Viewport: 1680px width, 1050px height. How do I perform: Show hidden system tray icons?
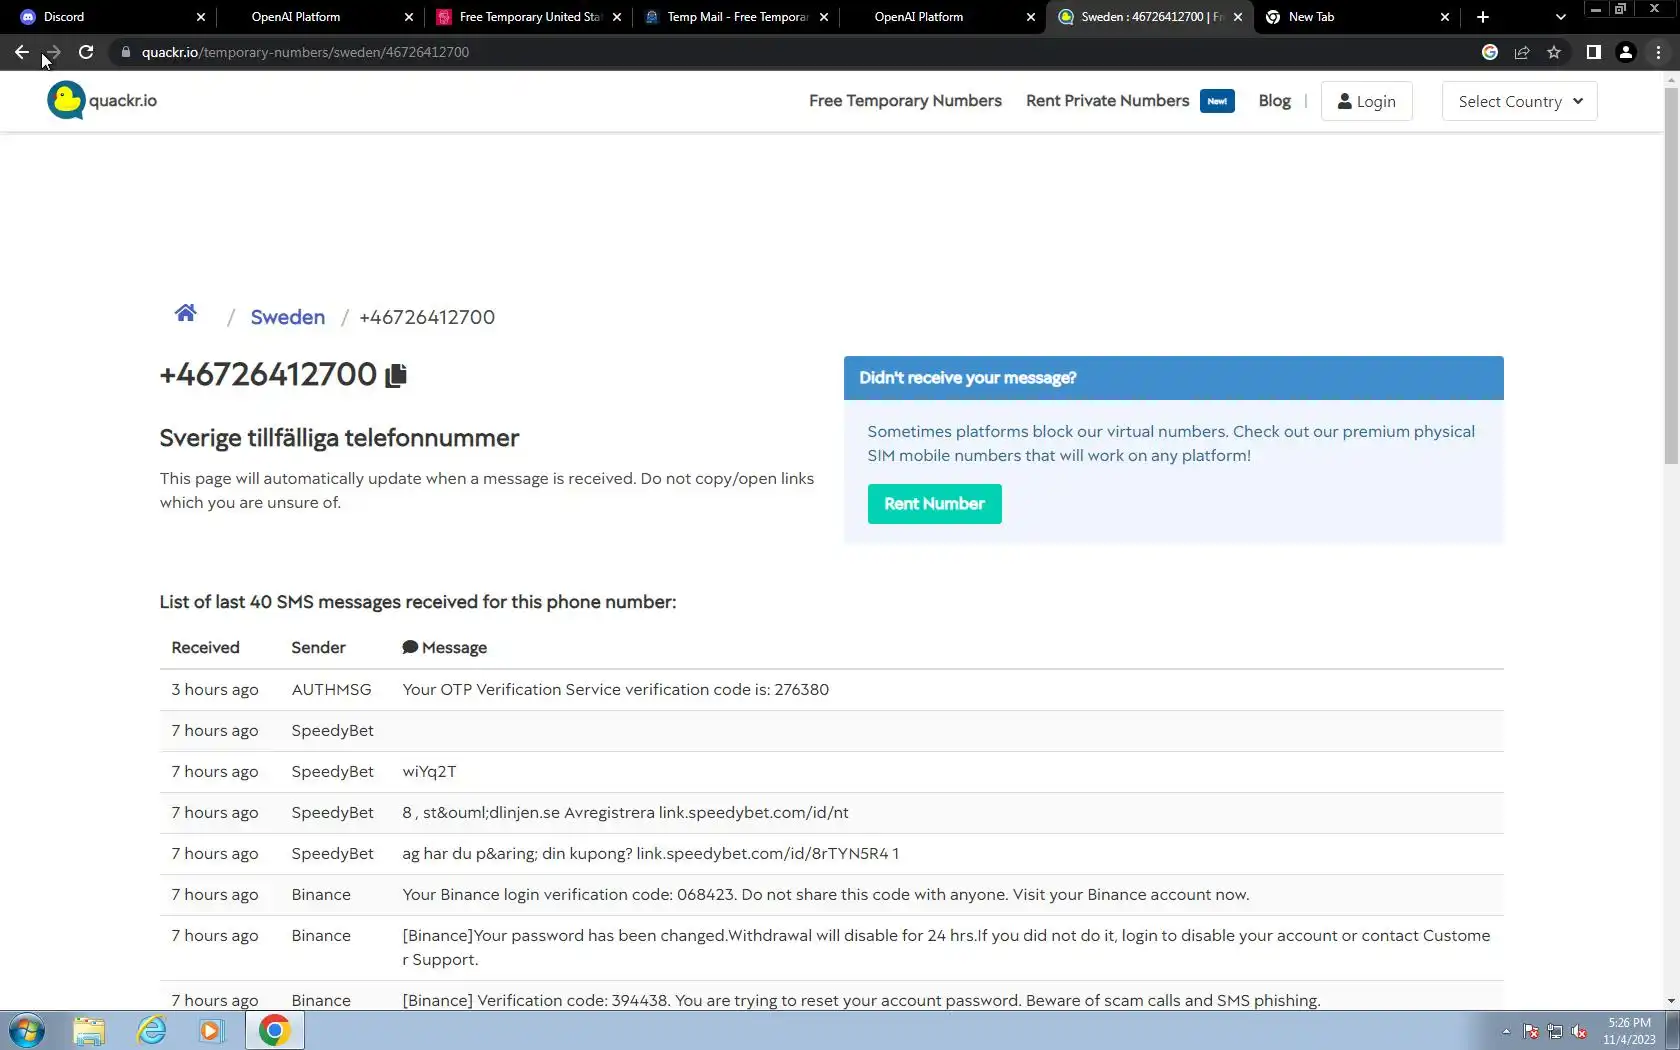1506,1031
